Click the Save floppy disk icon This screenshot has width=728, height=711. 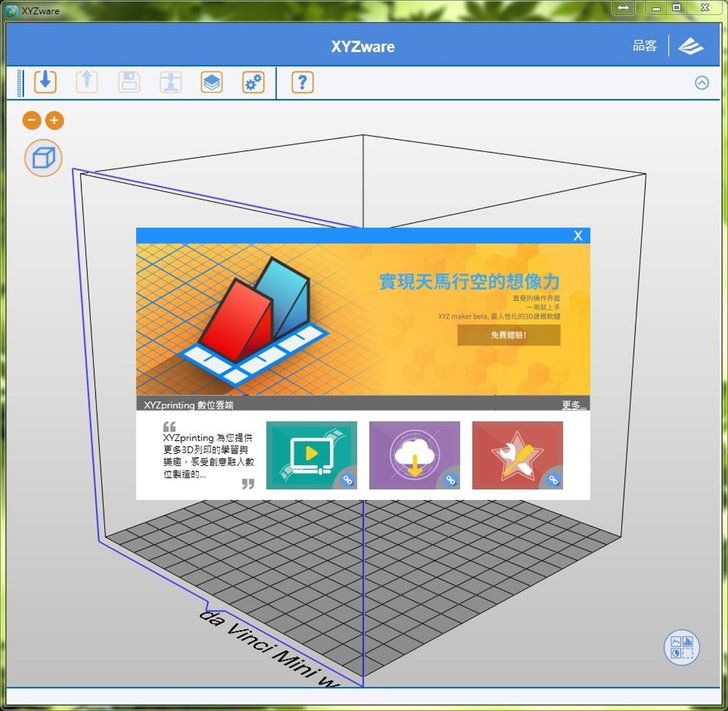(129, 82)
